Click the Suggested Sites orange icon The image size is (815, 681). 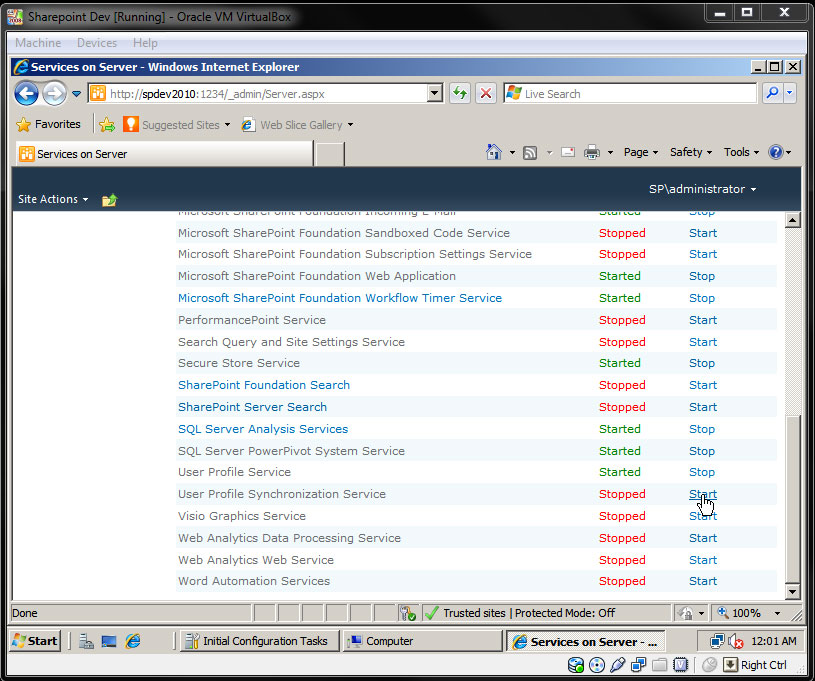coord(131,124)
